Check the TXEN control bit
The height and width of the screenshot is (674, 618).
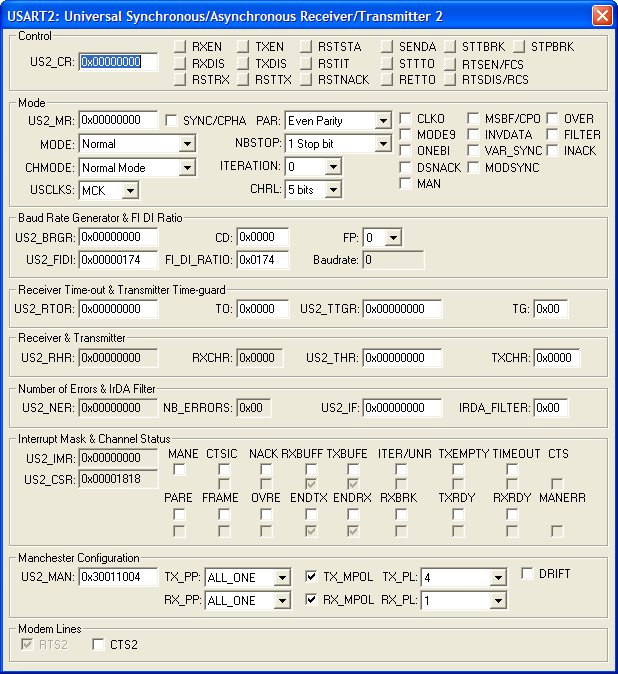243,46
